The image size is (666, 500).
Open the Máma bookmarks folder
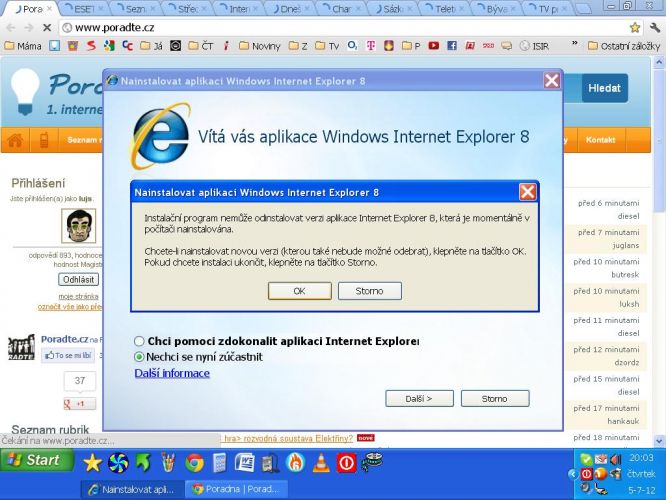23,45
